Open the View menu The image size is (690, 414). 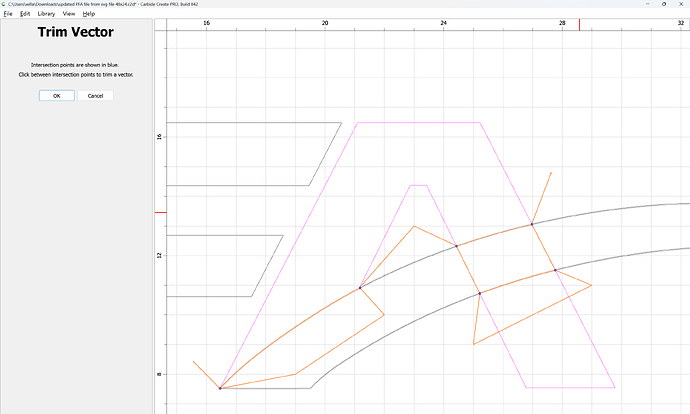pyautogui.click(x=68, y=14)
